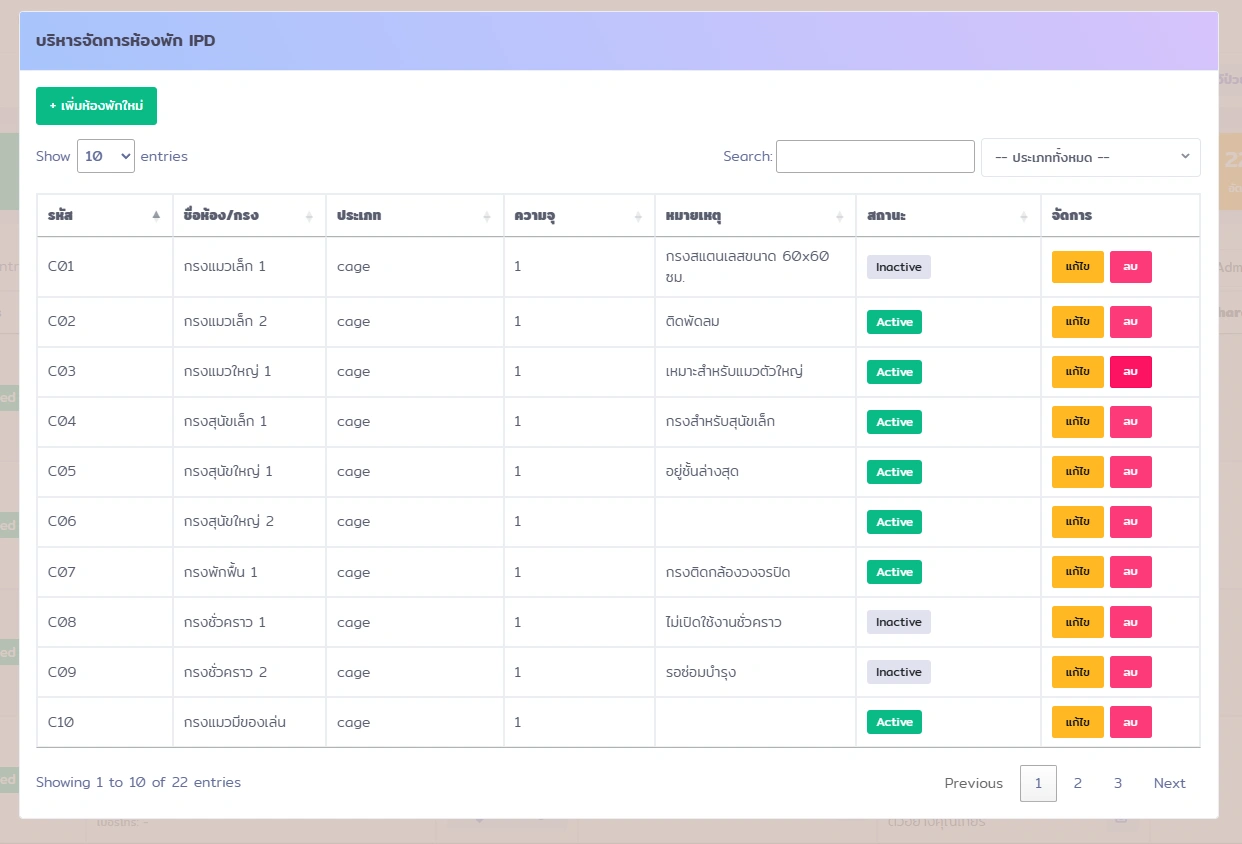Screen dimensions: 1242x844
Task: Jump to page 3 of results
Action: tap(1117, 783)
